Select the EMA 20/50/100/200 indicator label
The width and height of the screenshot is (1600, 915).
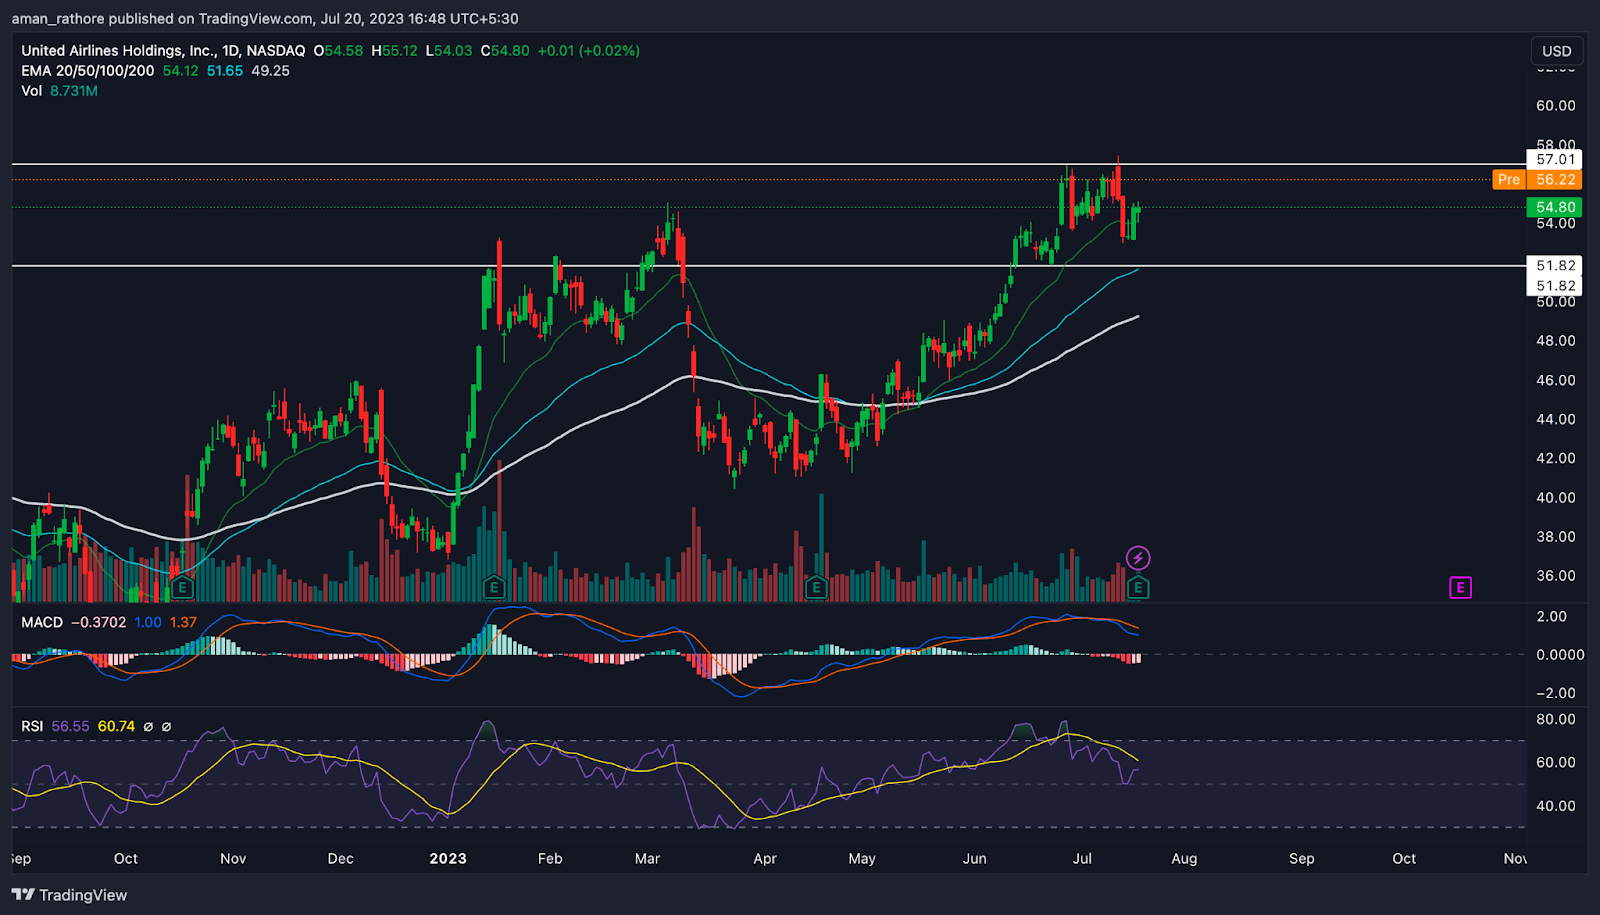(88, 71)
